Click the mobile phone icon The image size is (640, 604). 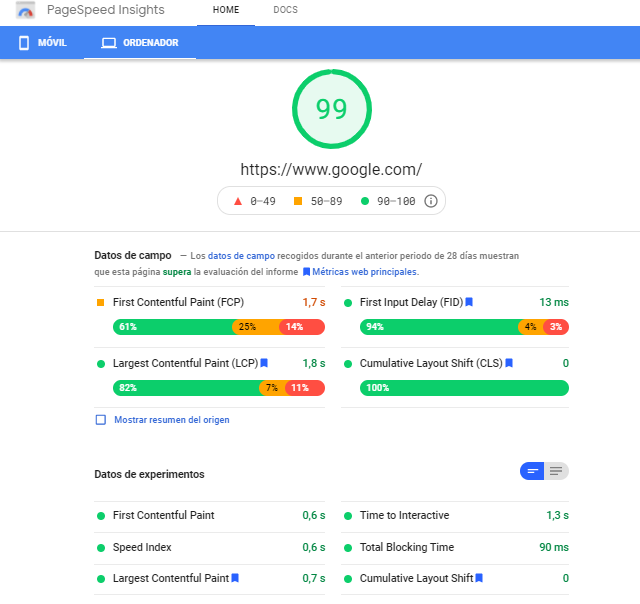(24, 42)
